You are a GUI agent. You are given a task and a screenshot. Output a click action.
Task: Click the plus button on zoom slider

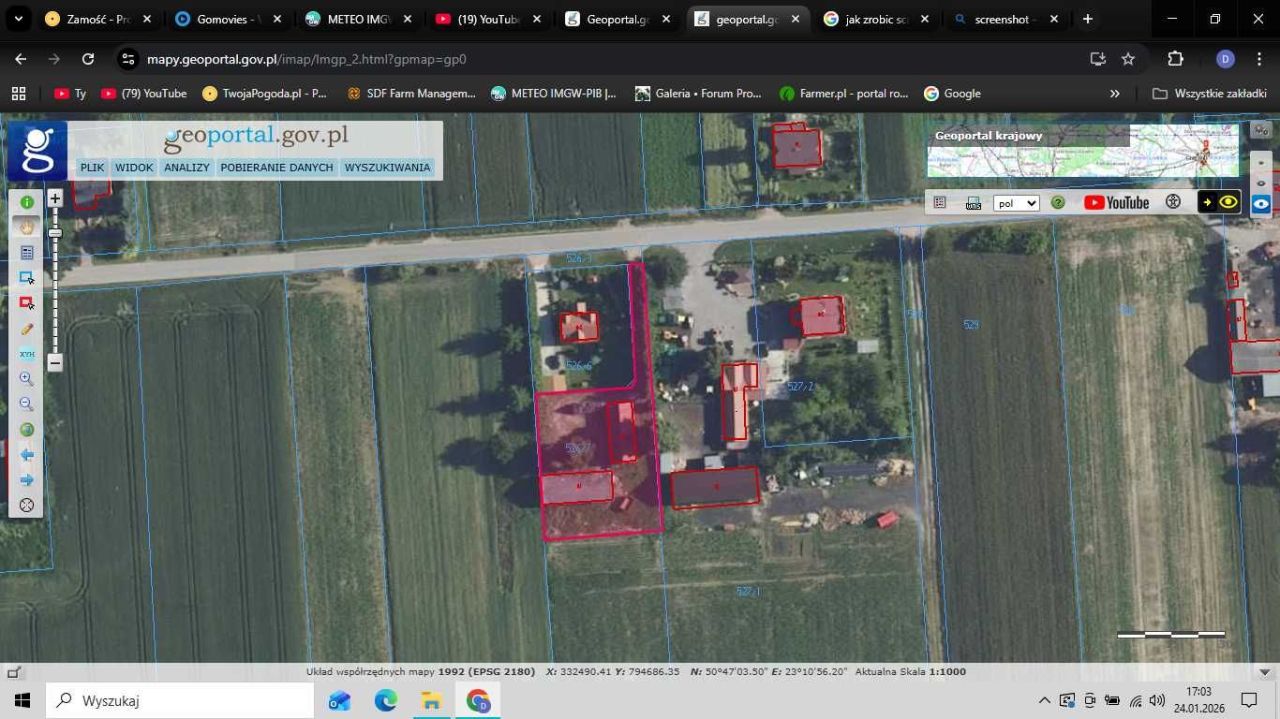55,198
